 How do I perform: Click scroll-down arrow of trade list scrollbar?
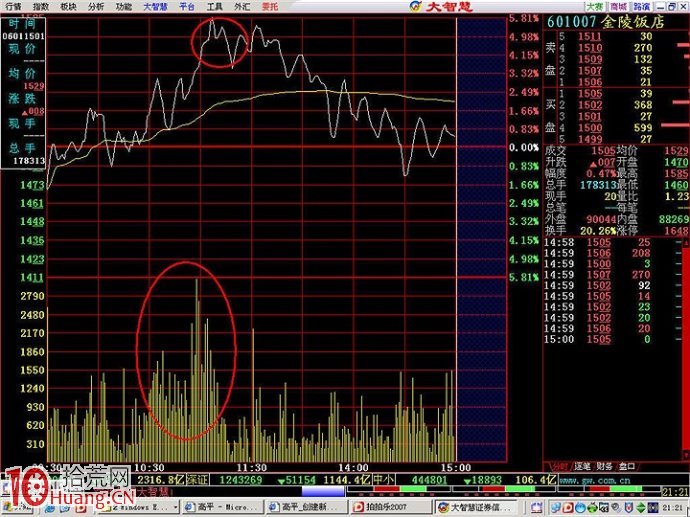coord(686,454)
